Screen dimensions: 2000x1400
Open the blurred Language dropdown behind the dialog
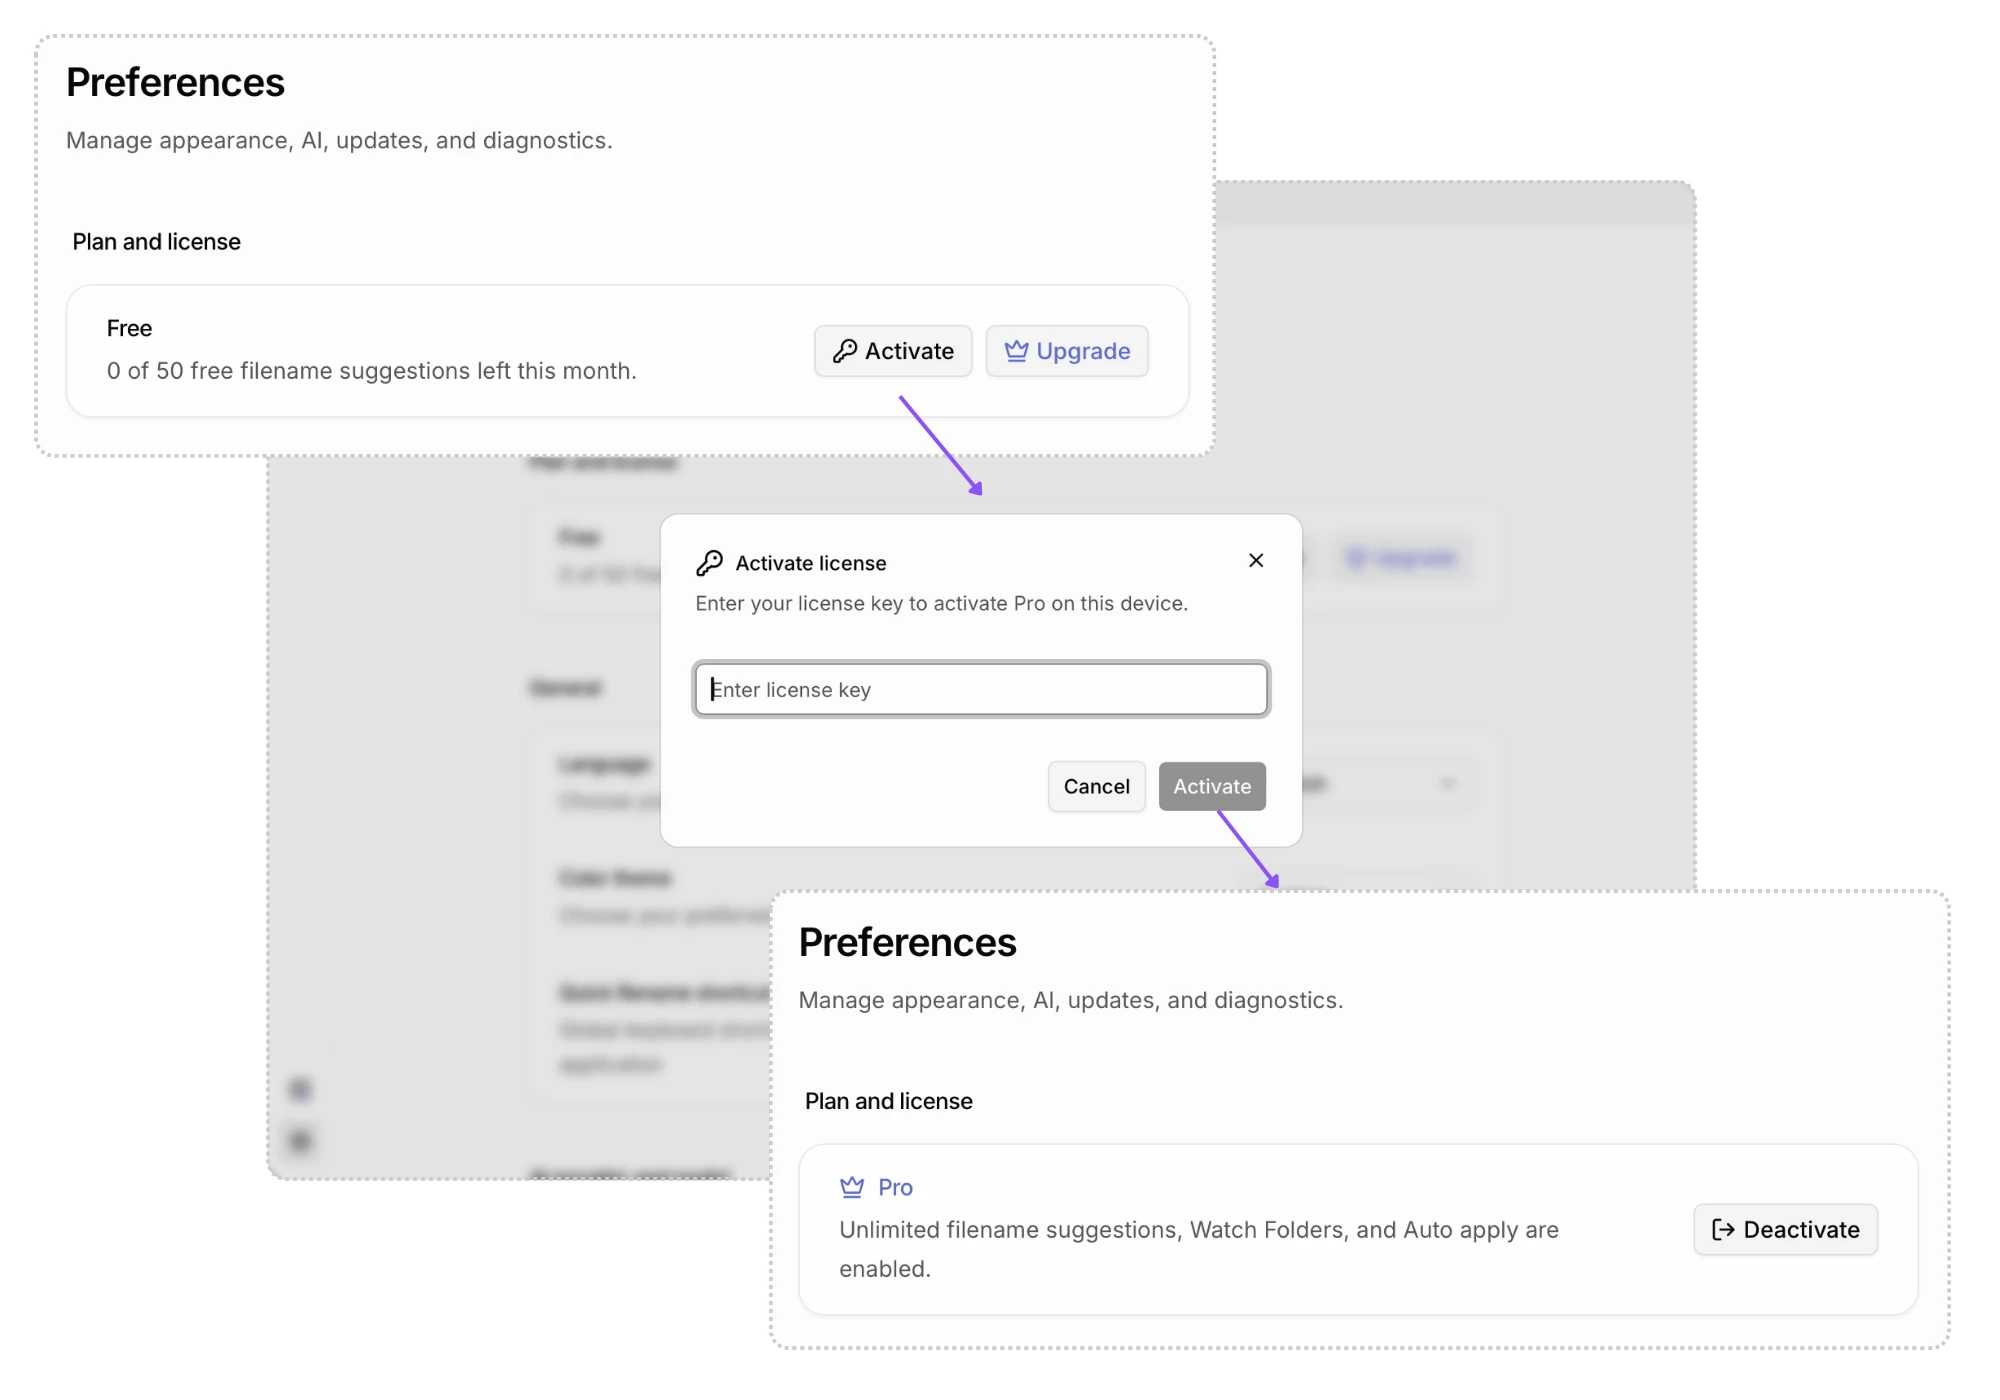click(x=1387, y=783)
